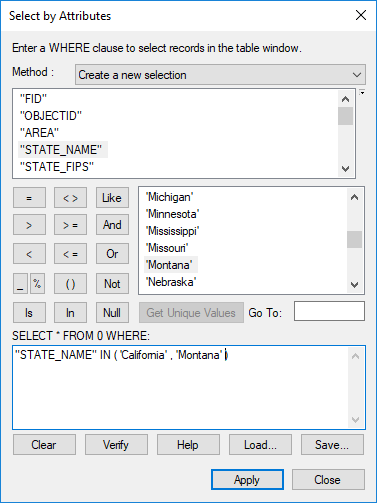Click the greater-than-or-equal operator
The height and width of the screenshot is (503, 377).
pyautogui.click(x=71, y=225)
